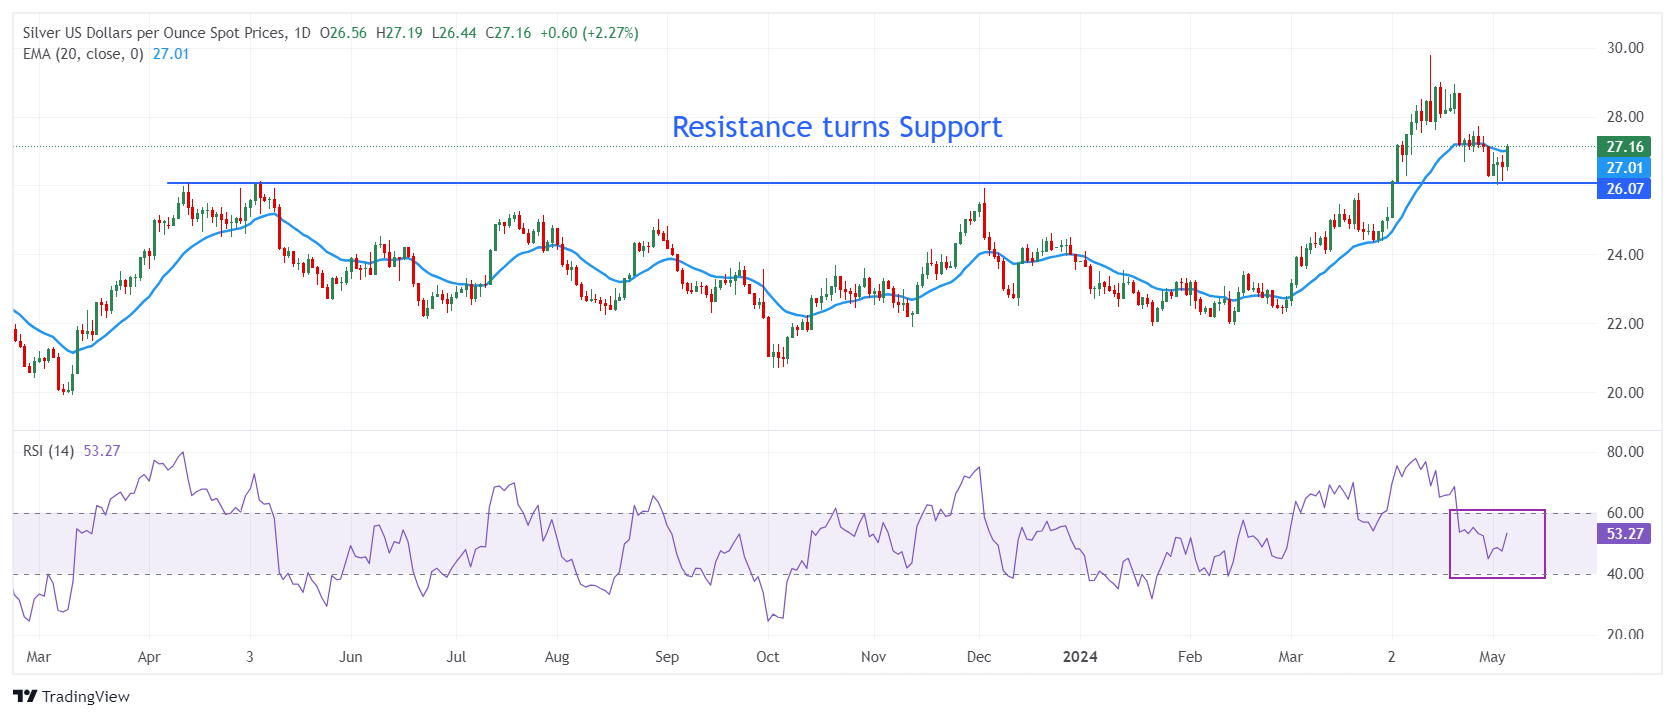Screen dimensions: 1675x718
Task: Click the 2024 label on time axis
Action: coord(1080,657)
